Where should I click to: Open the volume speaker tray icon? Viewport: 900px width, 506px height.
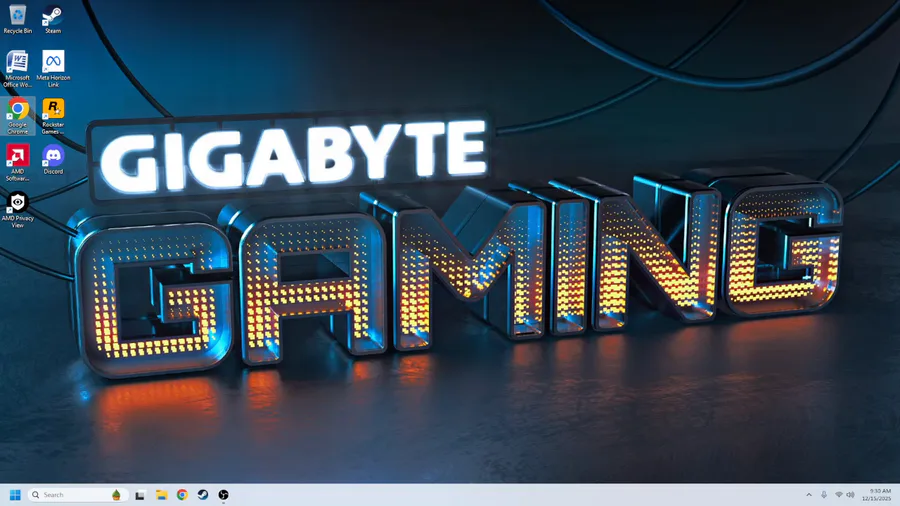pos(850,495)
